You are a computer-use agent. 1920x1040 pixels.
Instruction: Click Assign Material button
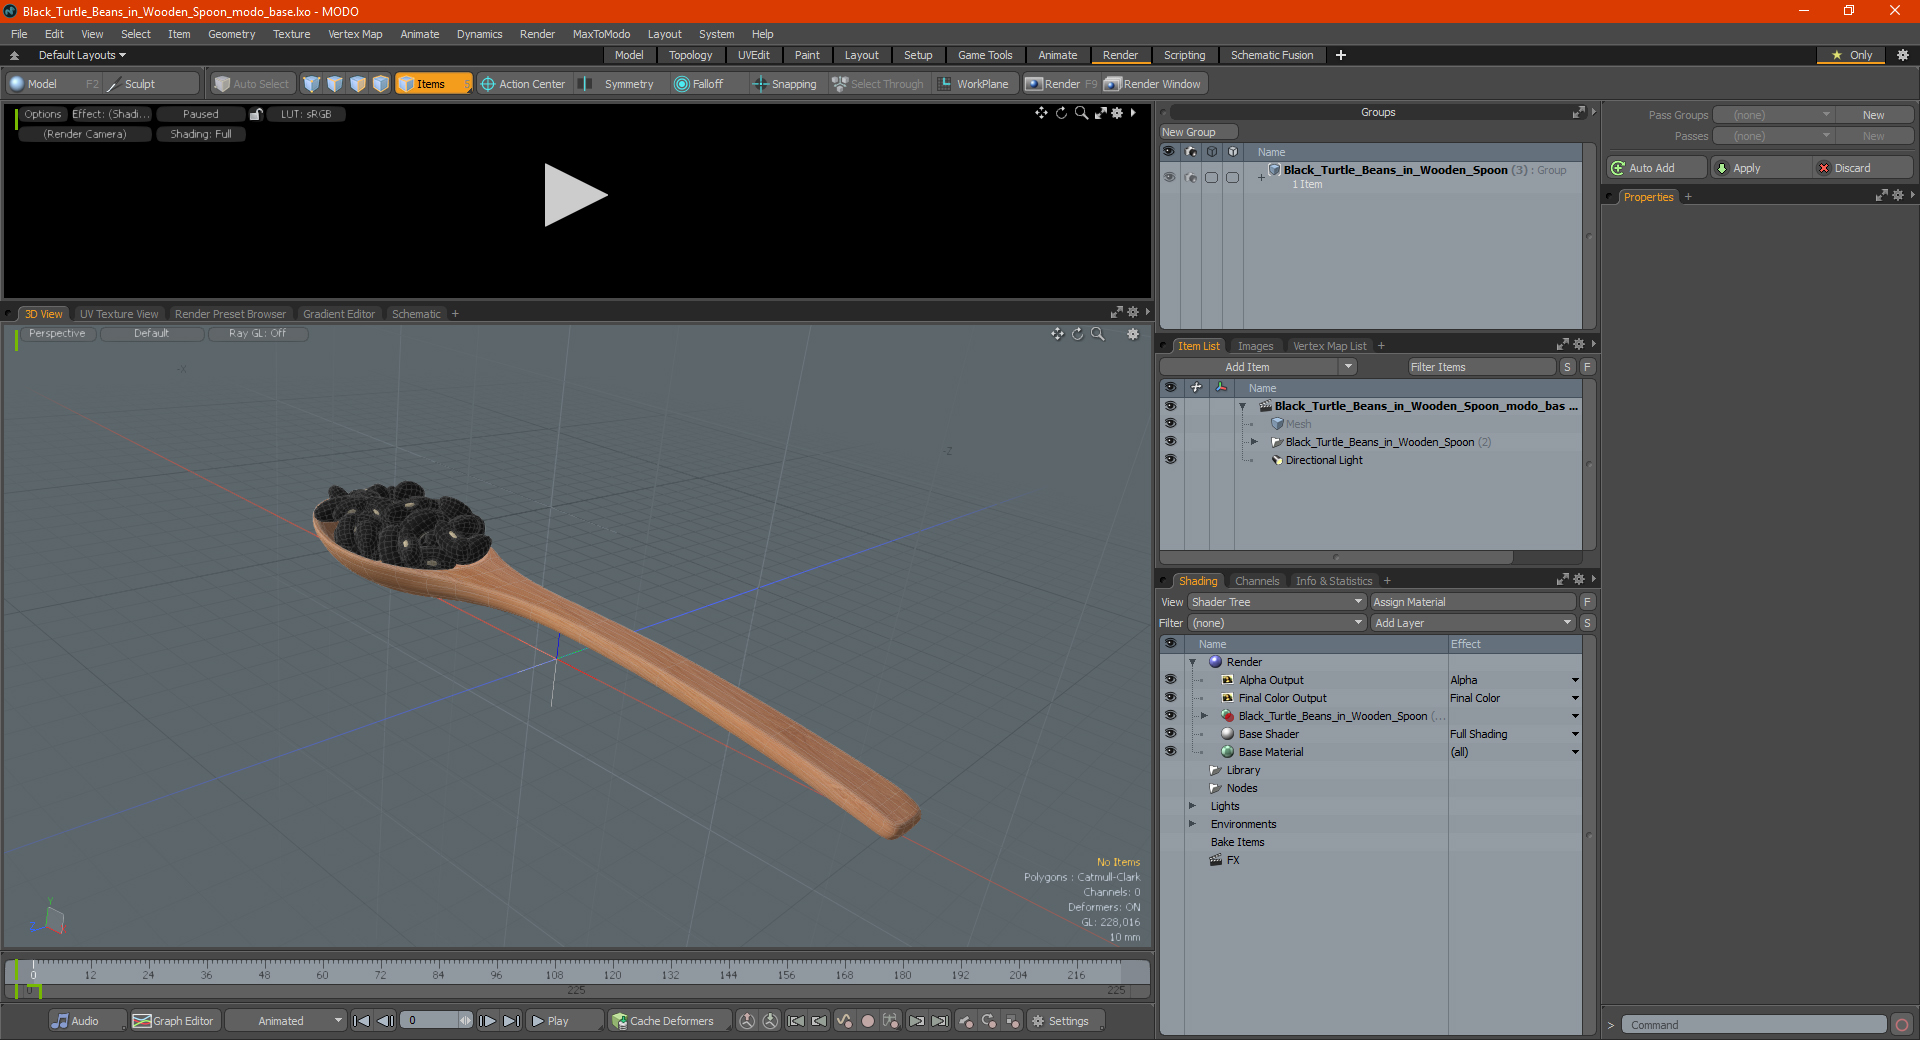1473,602
